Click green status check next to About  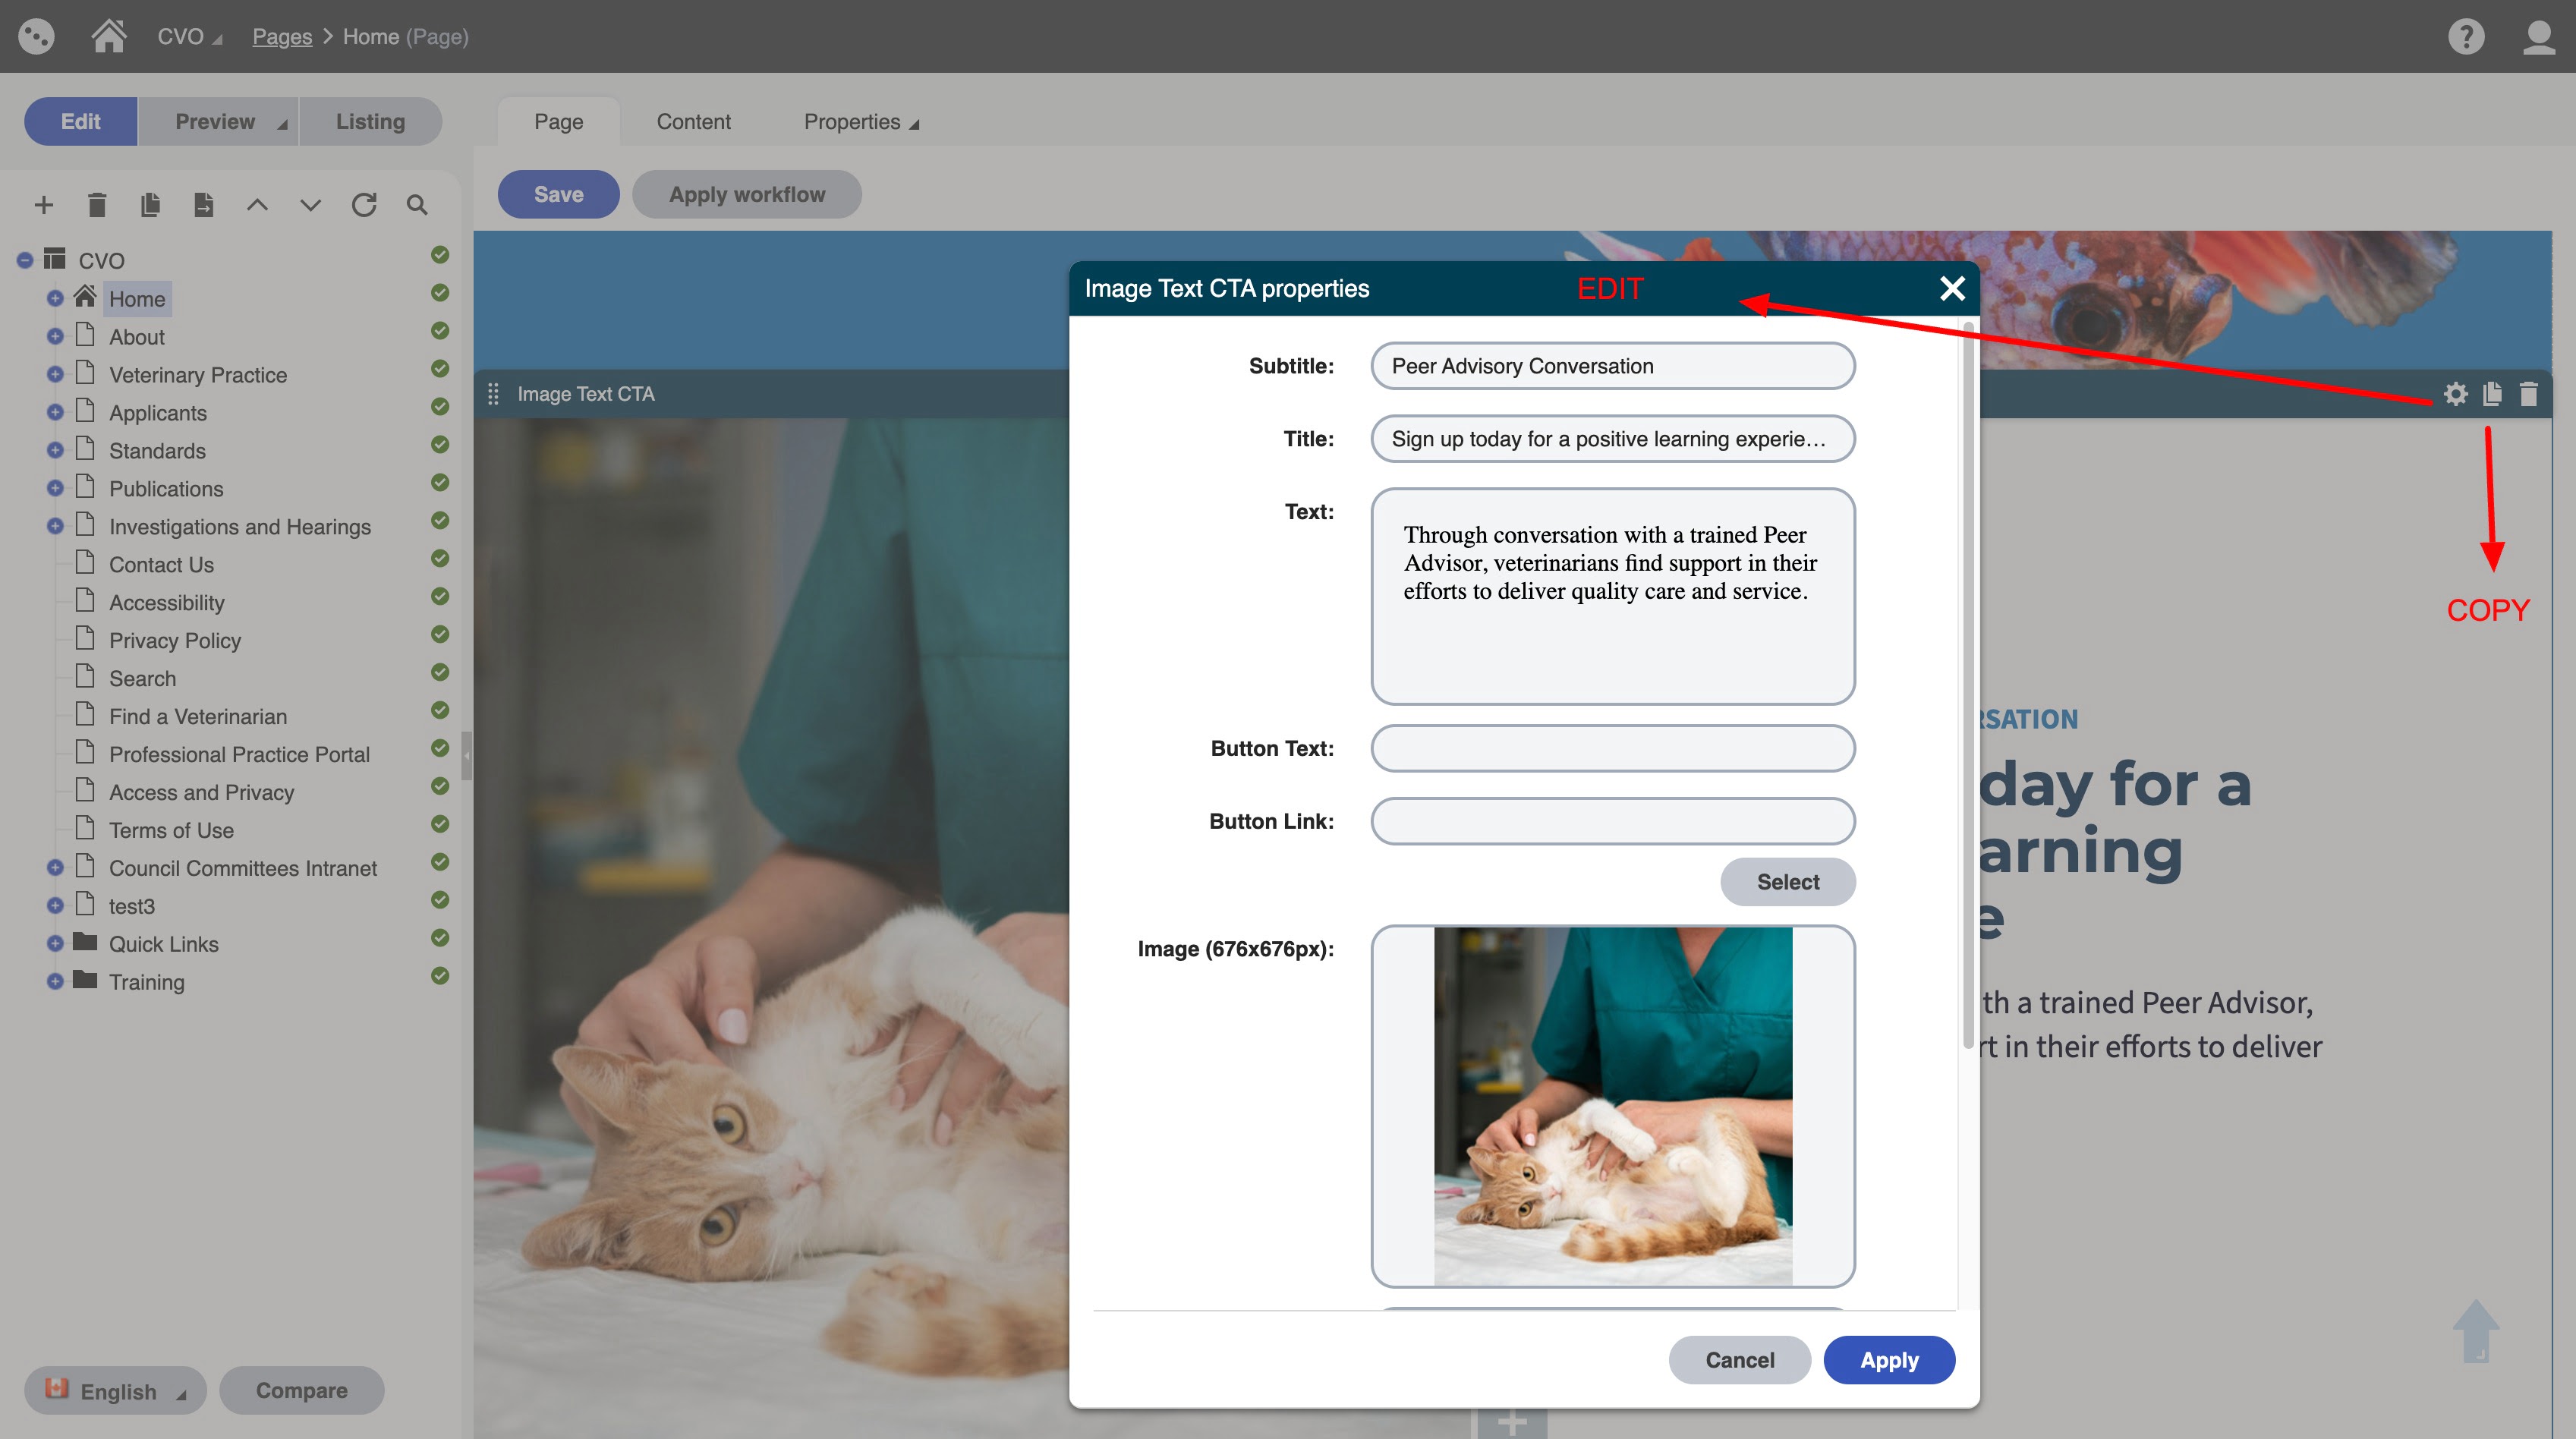[440, 331]
